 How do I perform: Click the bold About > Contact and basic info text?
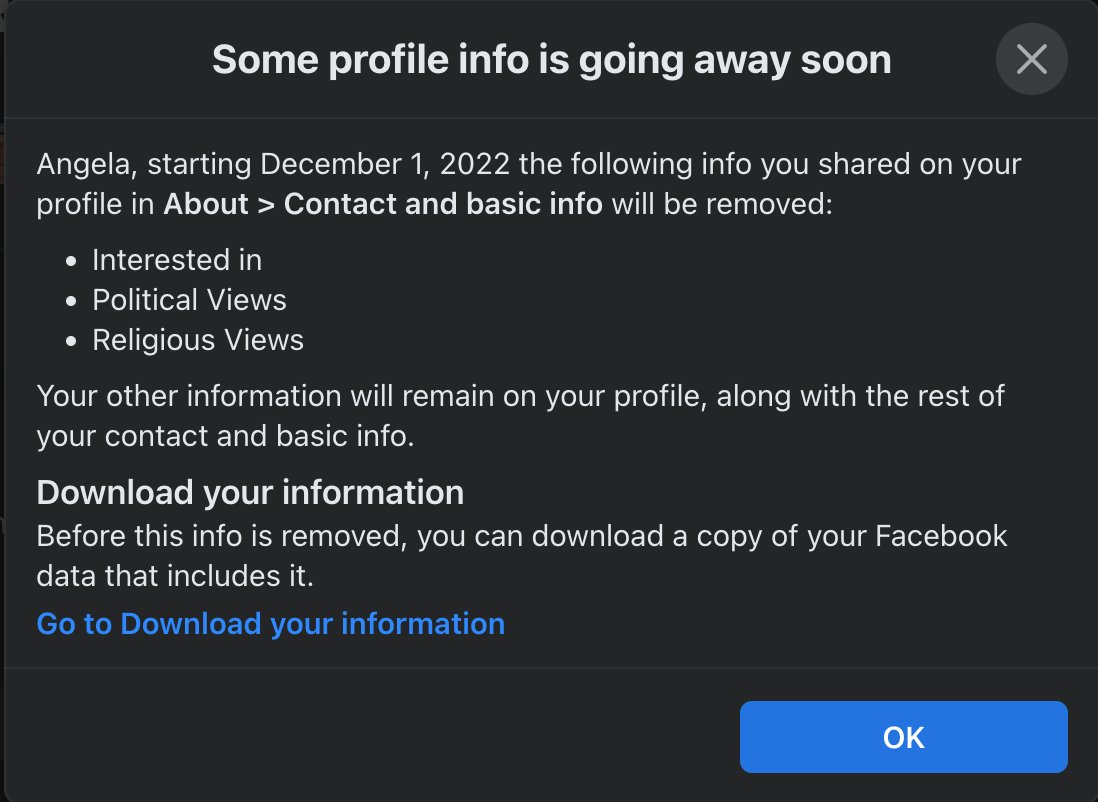pyautogui.click(x=383, y=204)
